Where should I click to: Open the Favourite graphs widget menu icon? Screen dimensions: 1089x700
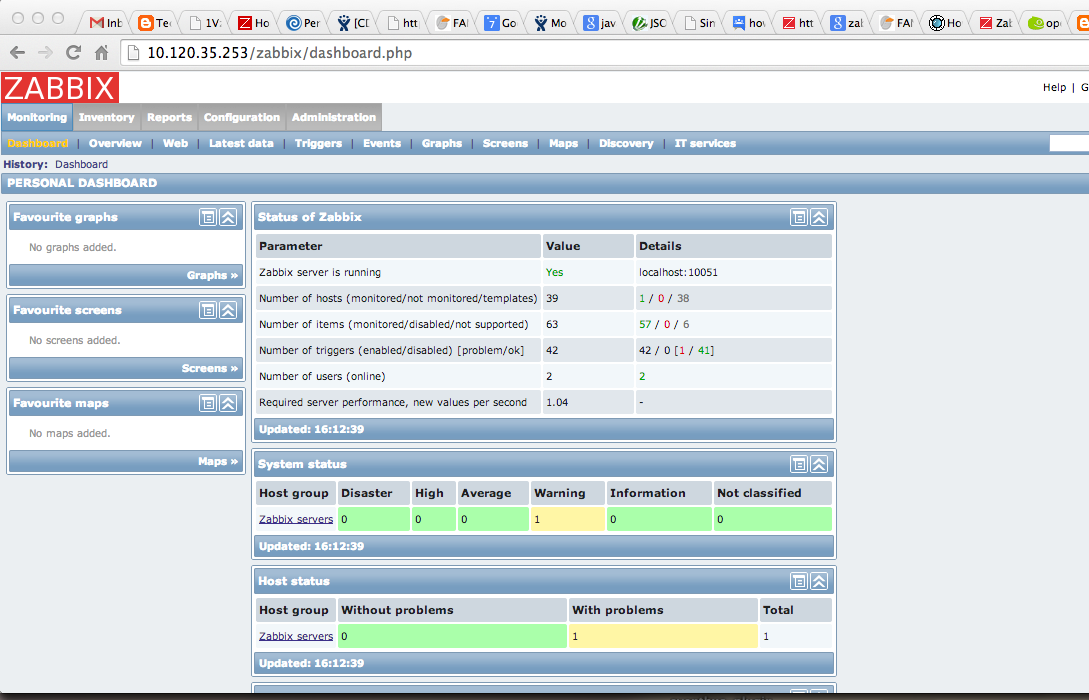tap(208, 217)
